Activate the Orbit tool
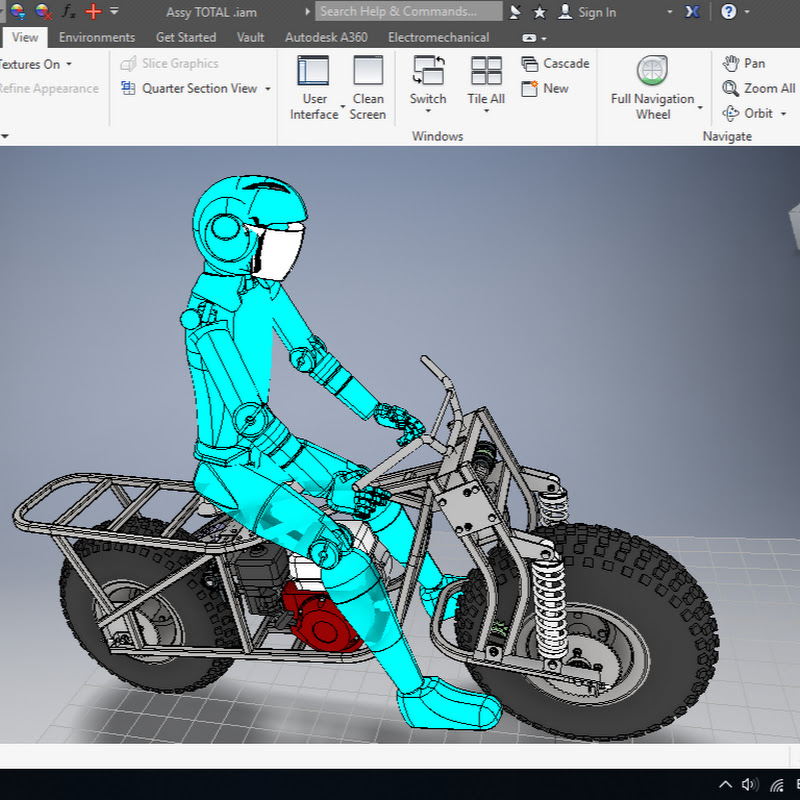 coord(748,113)
